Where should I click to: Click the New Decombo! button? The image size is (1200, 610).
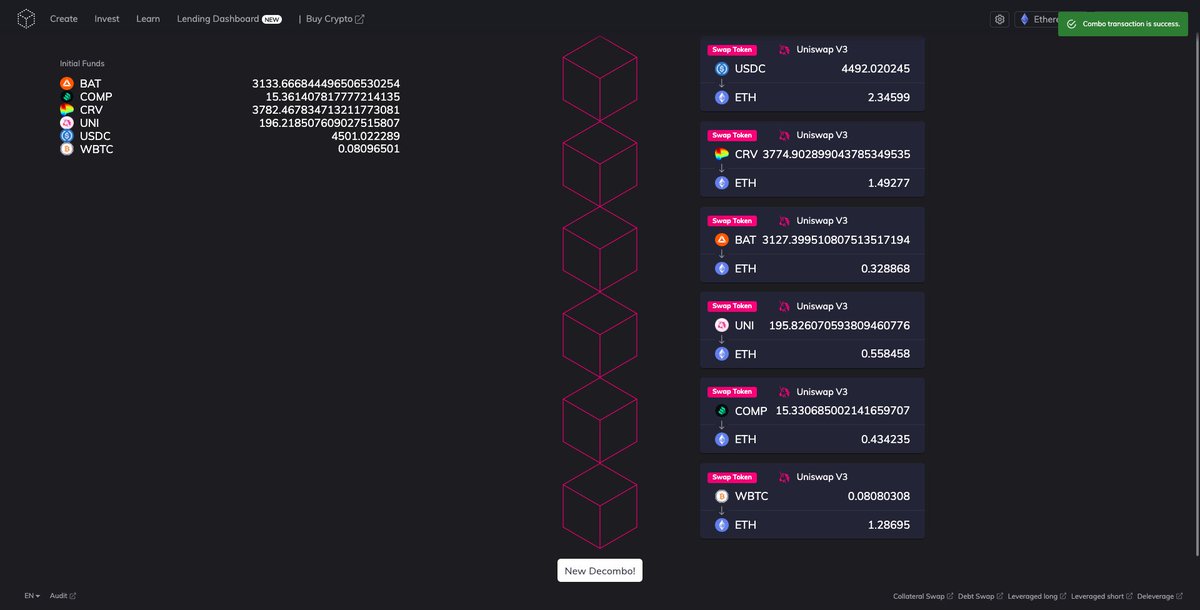point(600,571)
